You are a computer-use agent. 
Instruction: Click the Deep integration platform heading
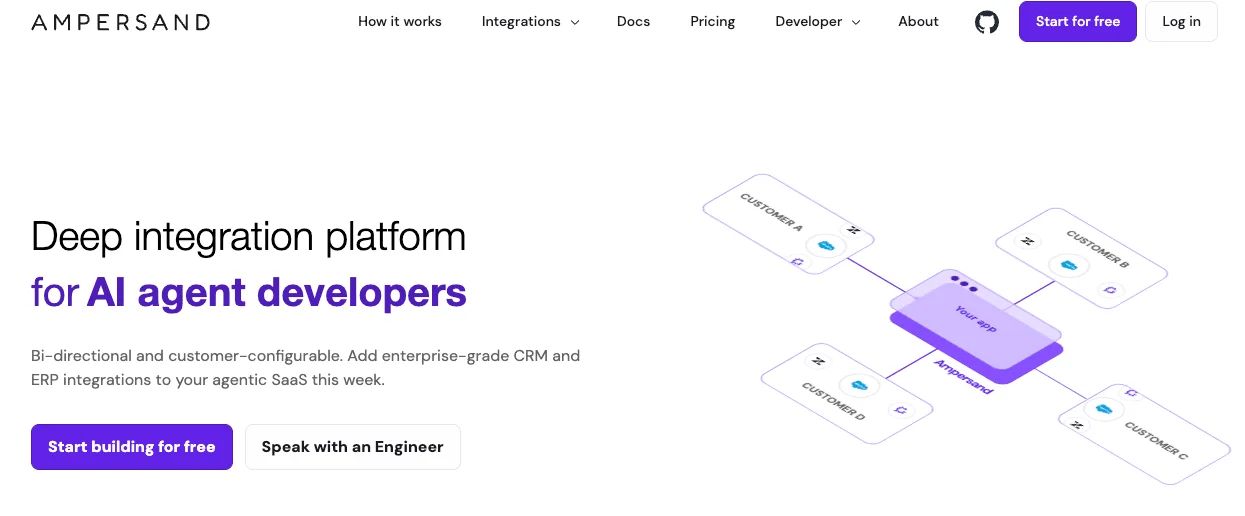click(x=249, y=237)
